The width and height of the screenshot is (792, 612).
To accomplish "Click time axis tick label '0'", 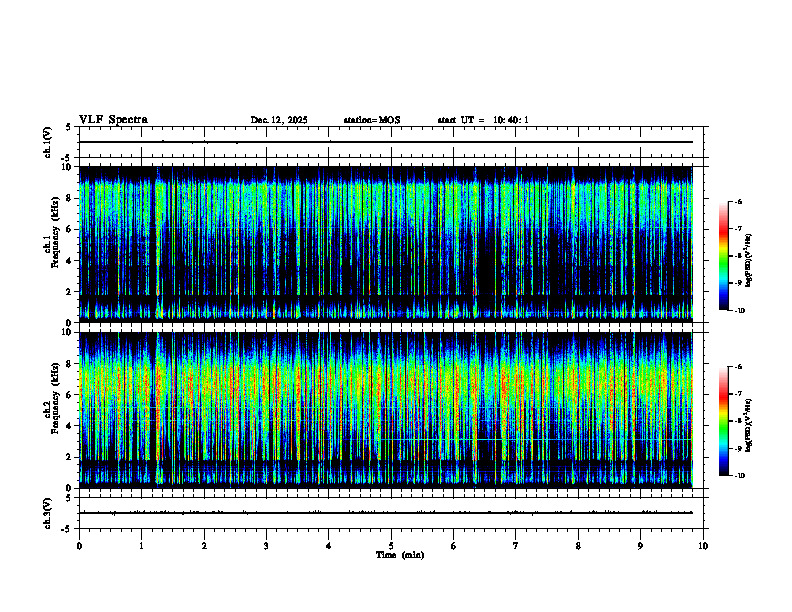I will coord(79,546).
